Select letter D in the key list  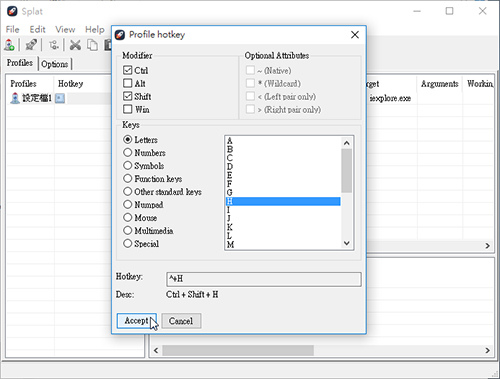[x=283, y=166]
